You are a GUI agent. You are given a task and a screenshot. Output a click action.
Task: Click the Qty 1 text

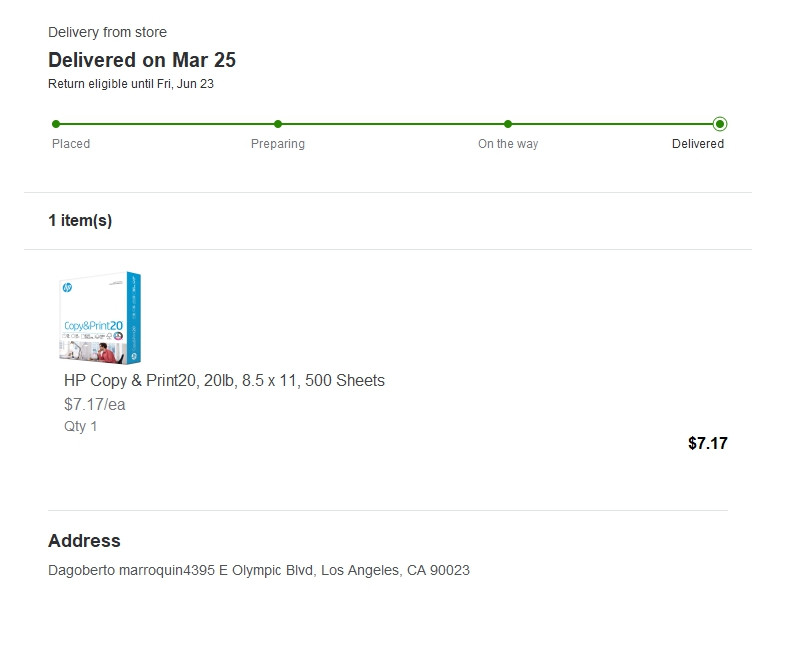coord(81,427)
